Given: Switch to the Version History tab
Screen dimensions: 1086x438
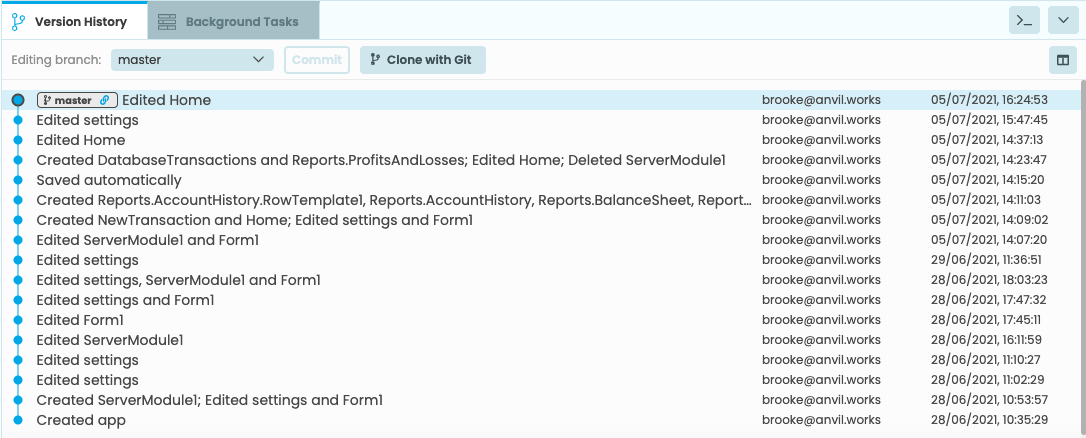Looking at the screenshot, I should 70,21.
